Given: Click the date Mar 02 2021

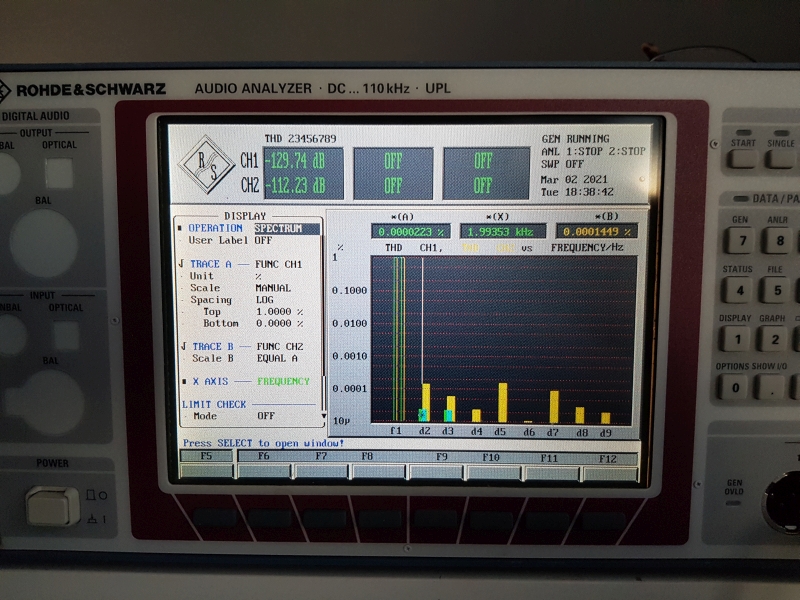Looking at the screenshot, I should 574,180.
